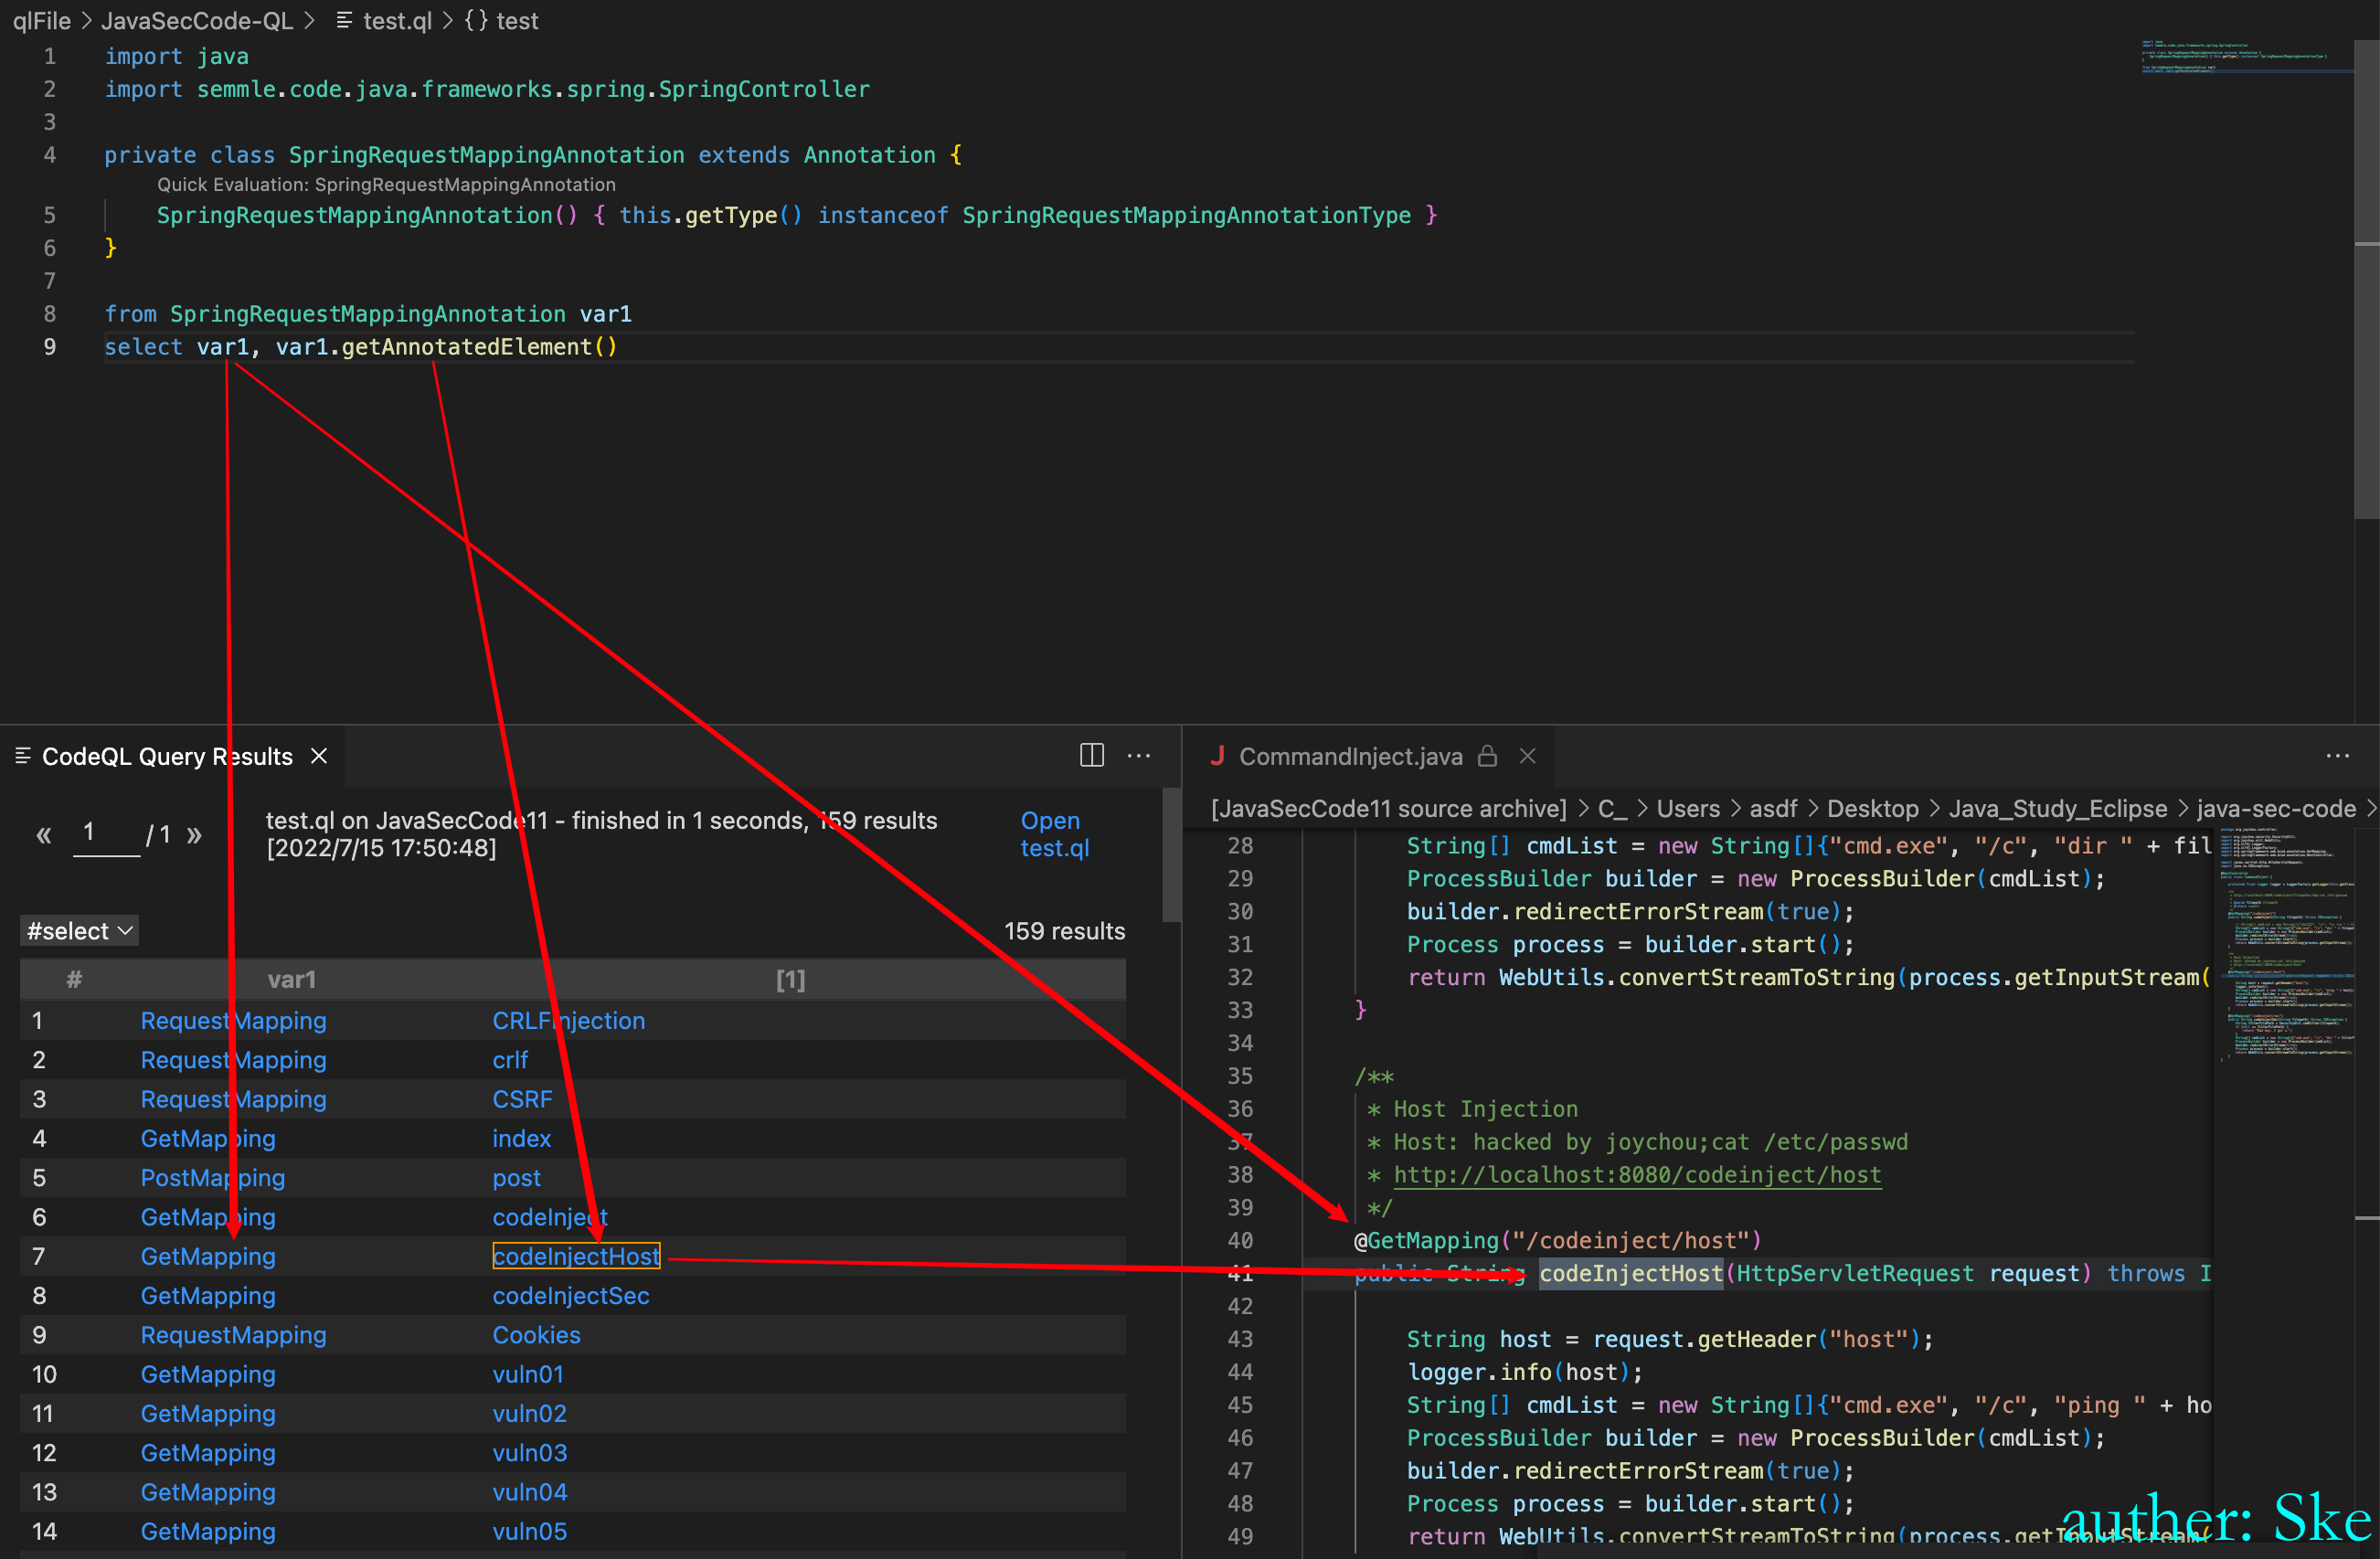Click the results panel scrollbar thumb
Viewport: 2380px width, 1559px height.
point(1172,855)
